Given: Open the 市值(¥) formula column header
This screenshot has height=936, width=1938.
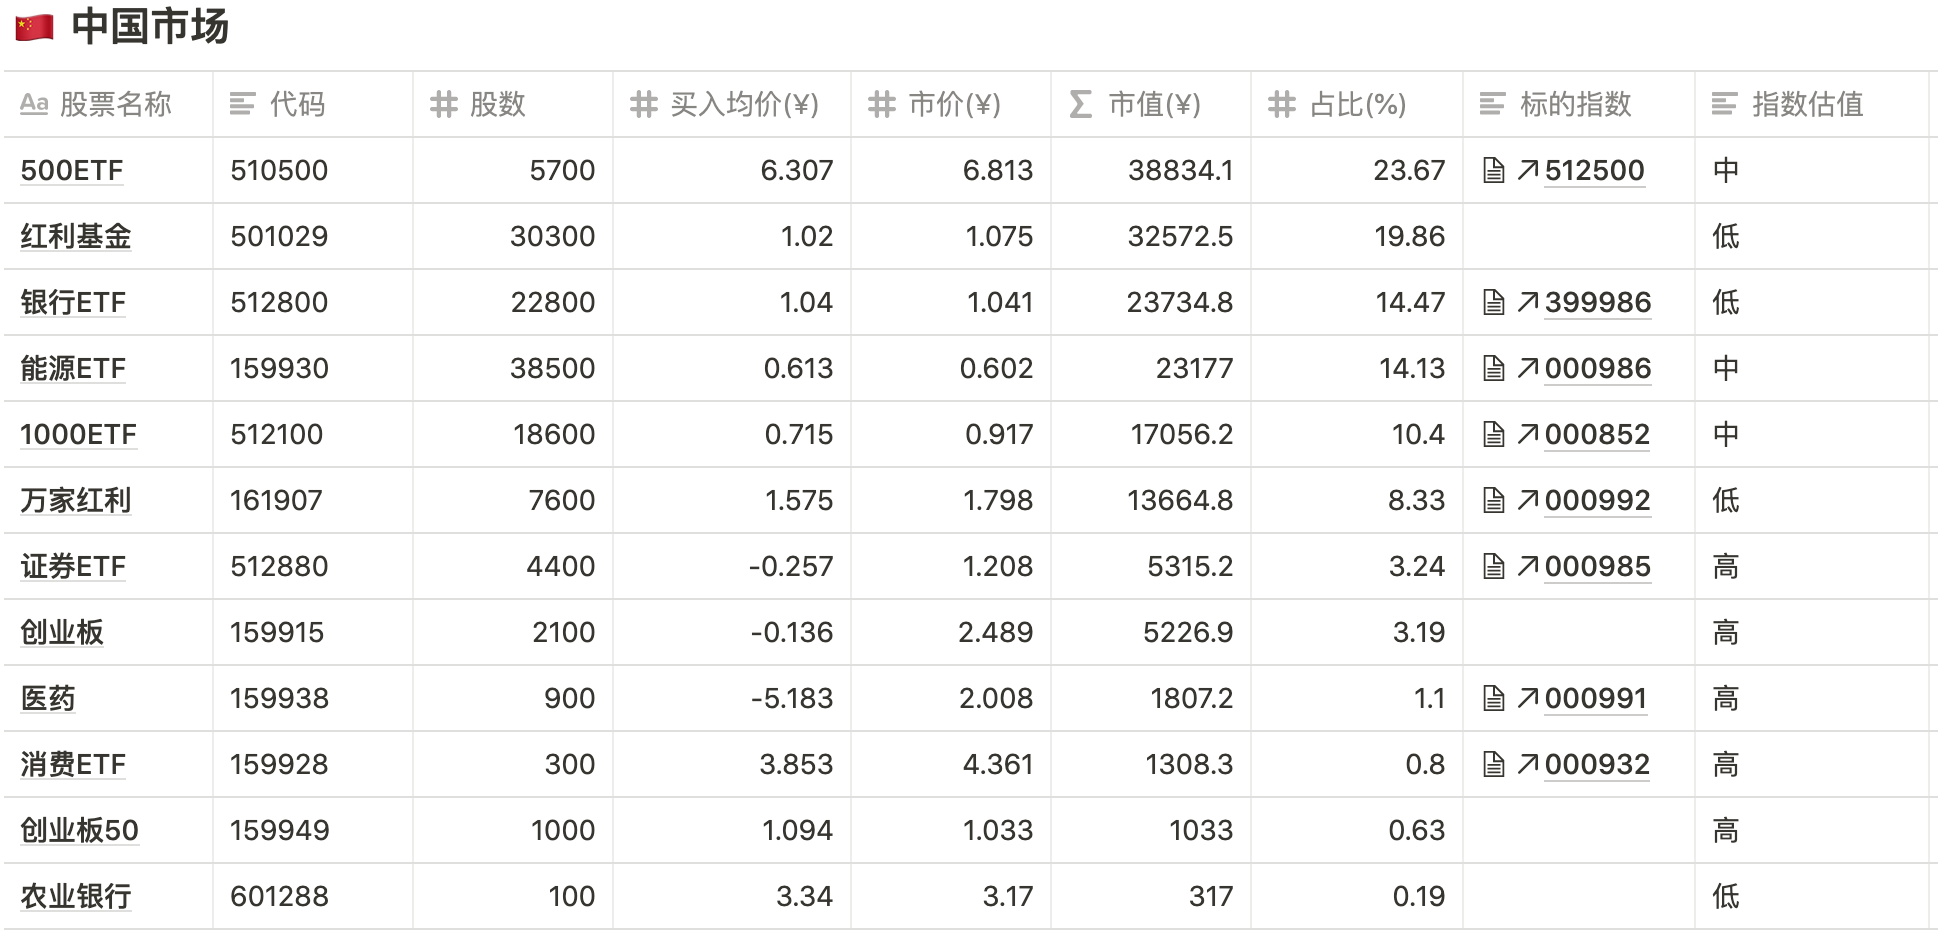Looking at the screenshot, I should pos(1150,104).
